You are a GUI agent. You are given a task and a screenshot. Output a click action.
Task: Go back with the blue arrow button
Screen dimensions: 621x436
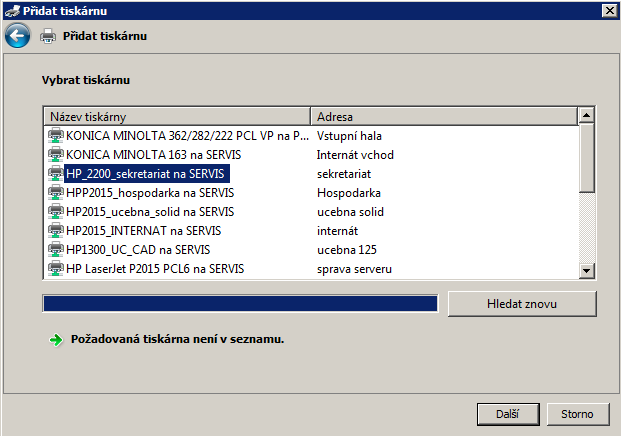(x=17, y=36)
